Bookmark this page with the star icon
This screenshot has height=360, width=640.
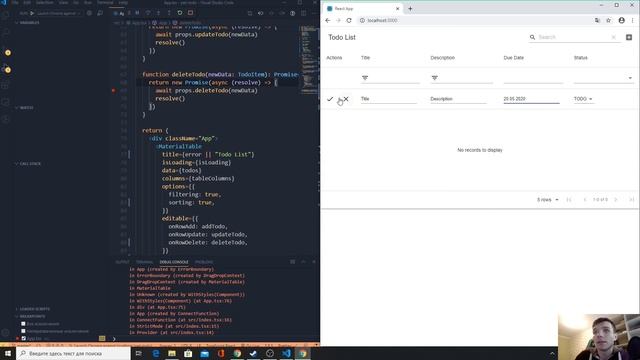[x=609, y=20]
